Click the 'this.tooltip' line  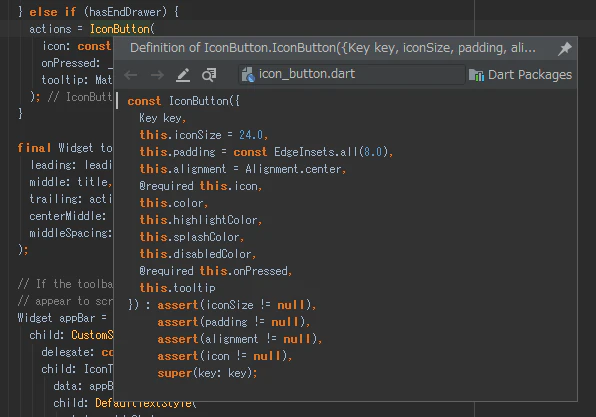[x=177, y=288]
